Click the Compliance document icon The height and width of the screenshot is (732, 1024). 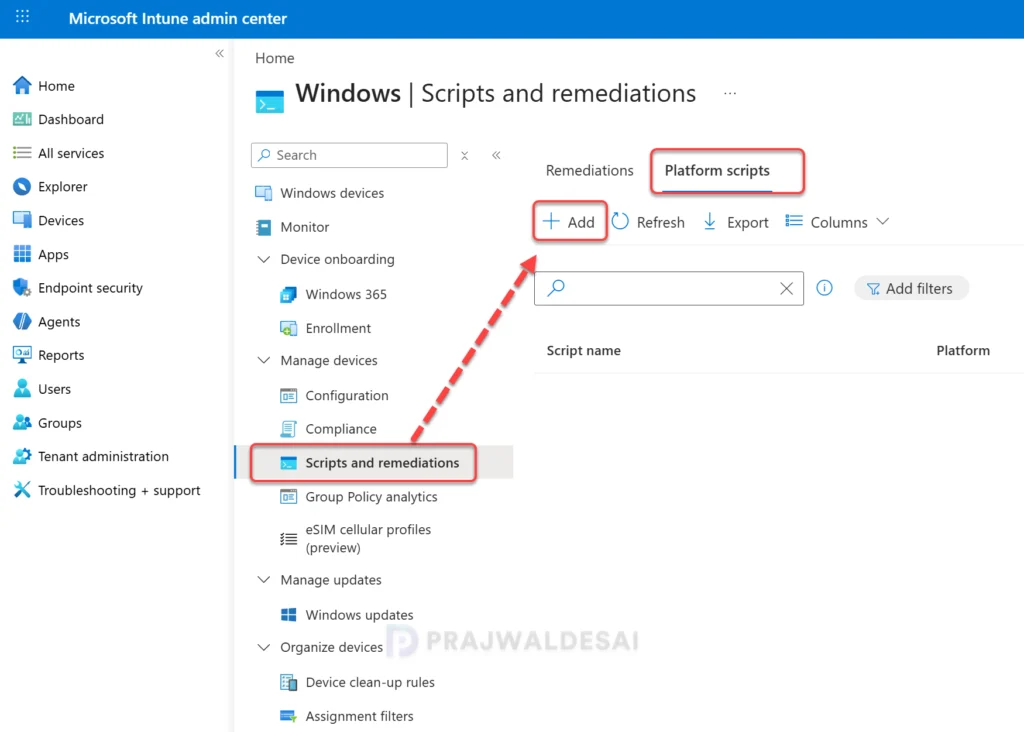click(x=288, y=429)
